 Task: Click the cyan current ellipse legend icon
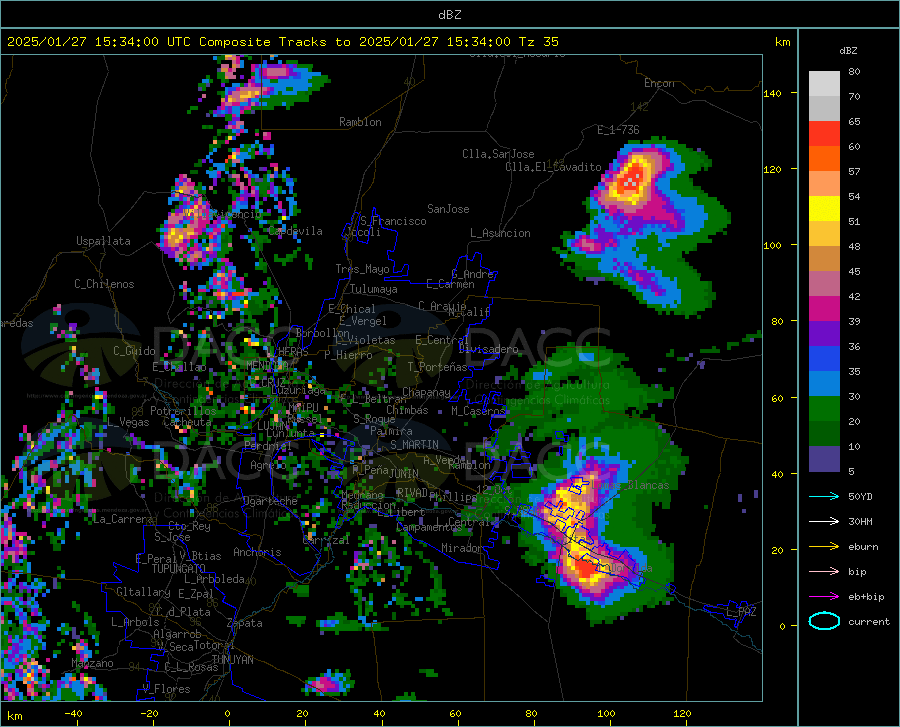tap(824, 621)
